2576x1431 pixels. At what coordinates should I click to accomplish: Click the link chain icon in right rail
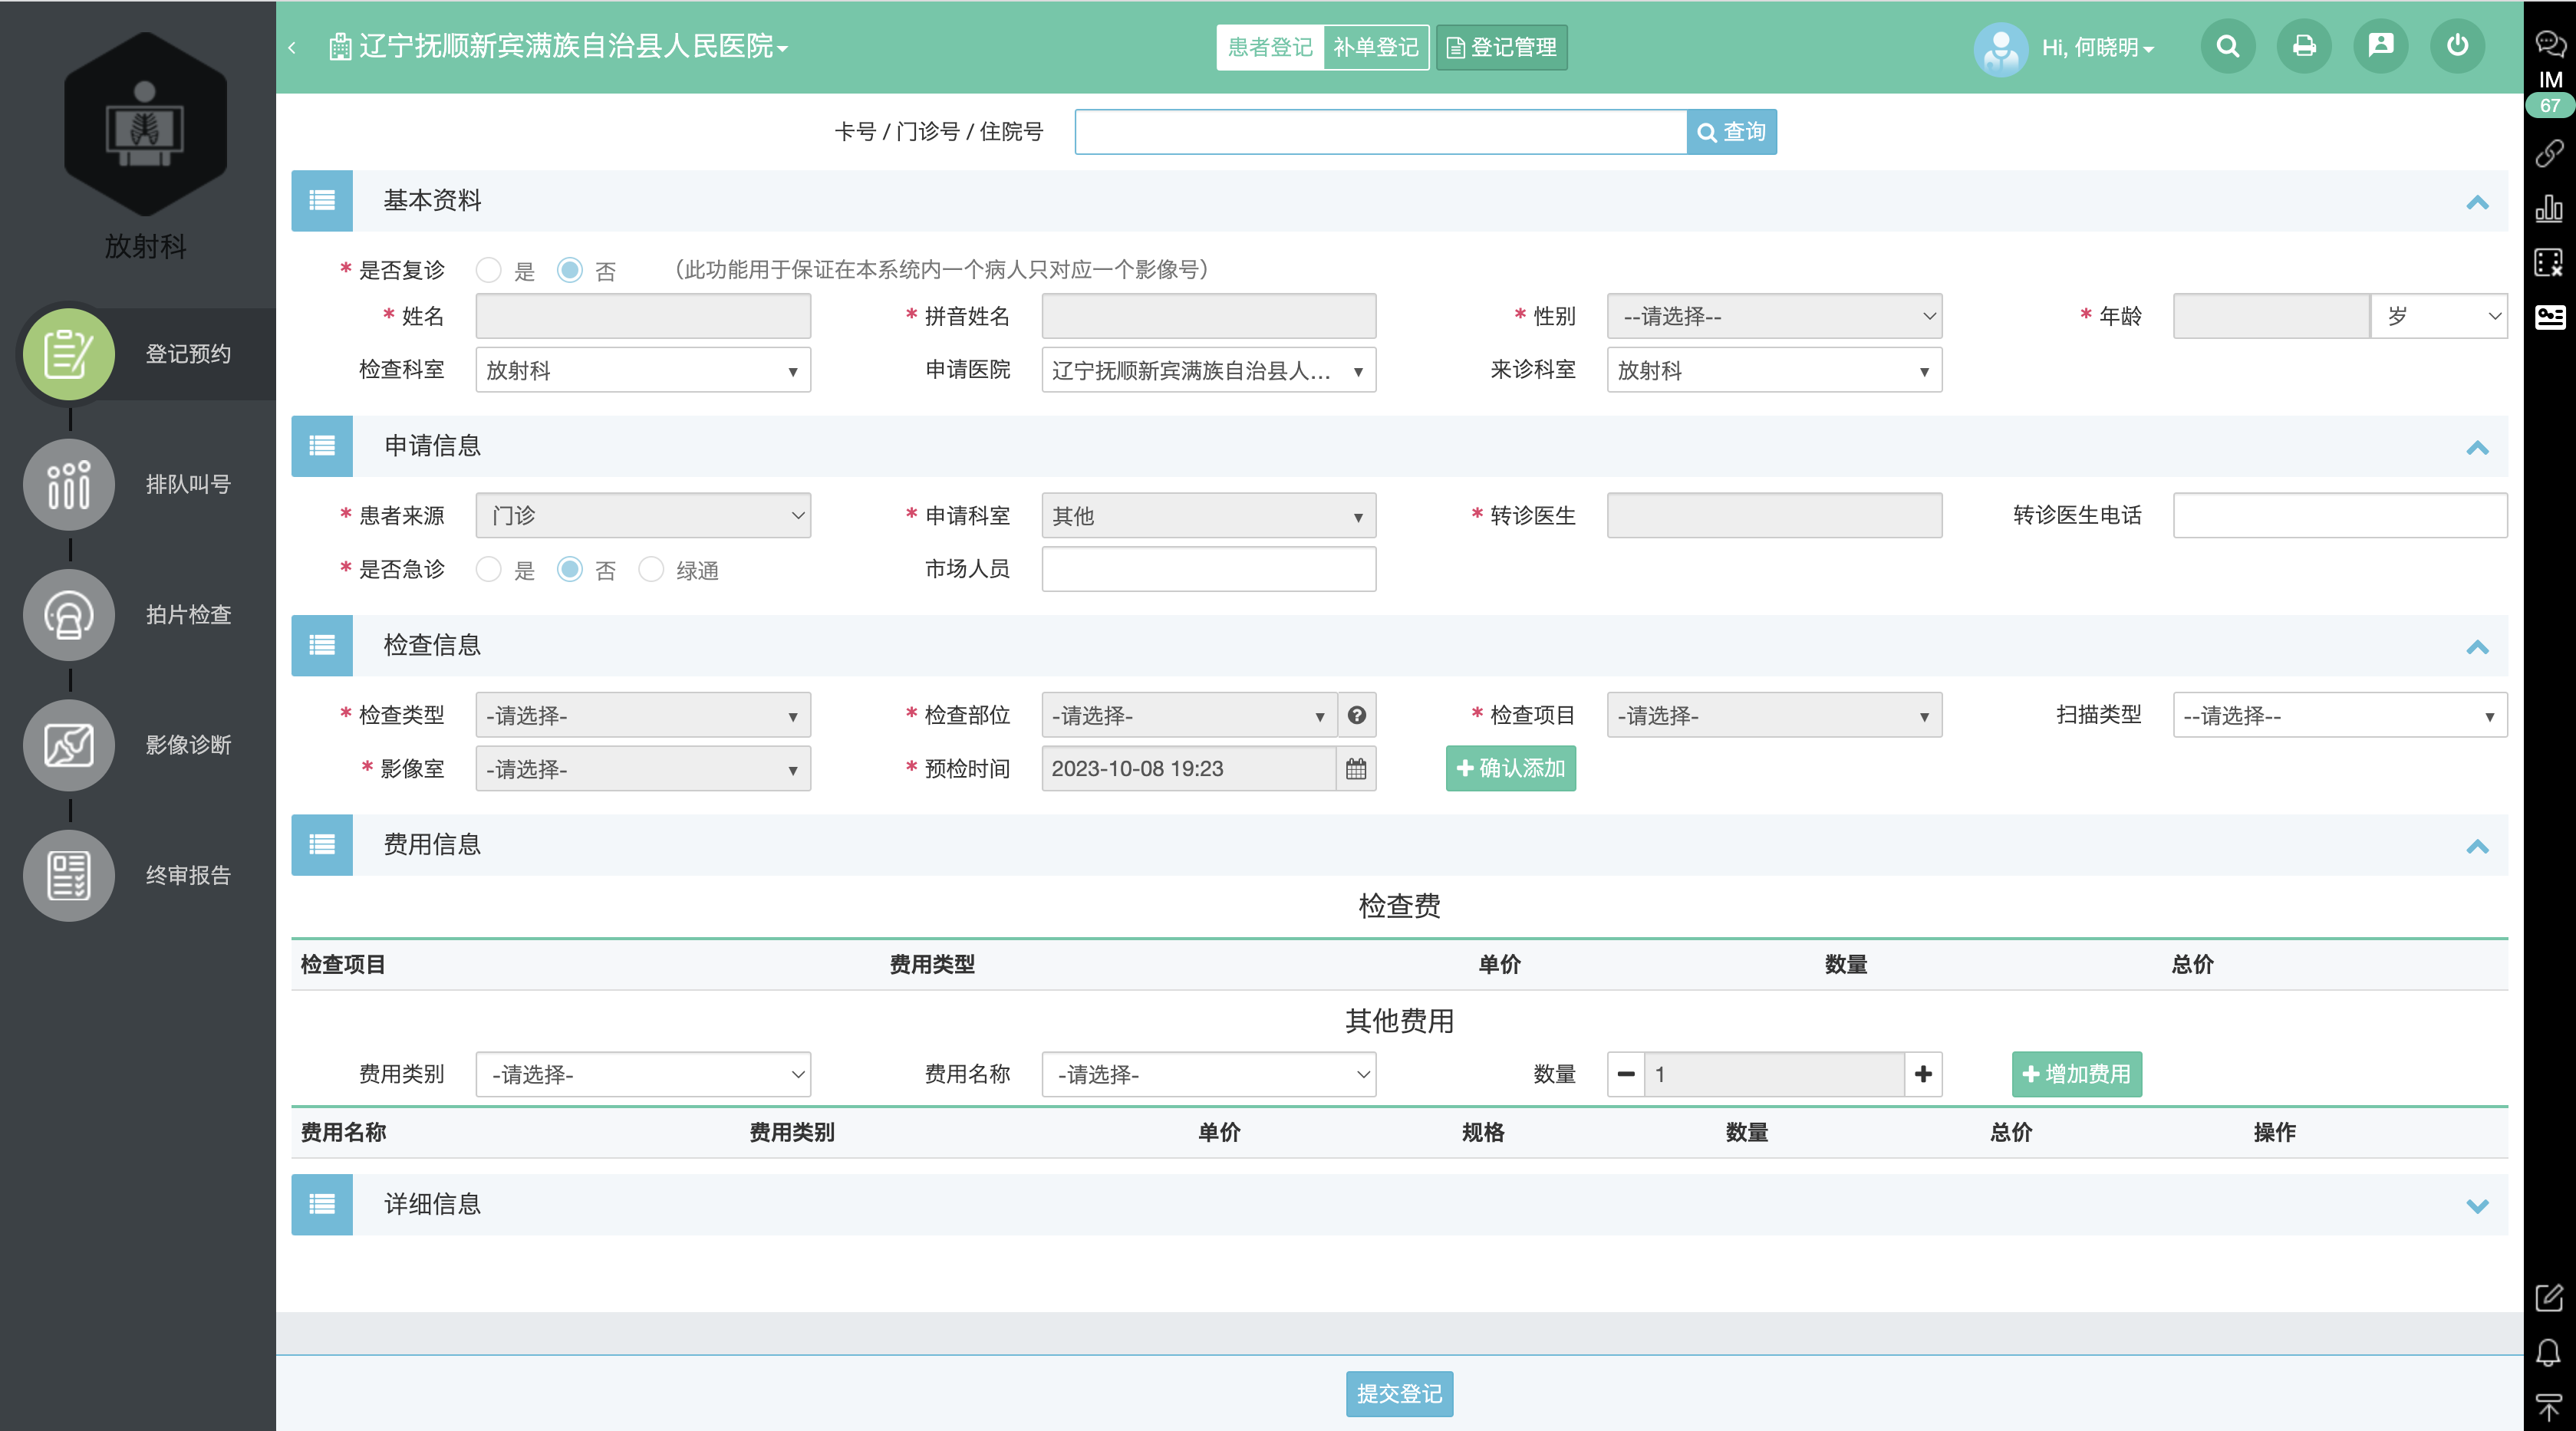[x=2549, y=153]
